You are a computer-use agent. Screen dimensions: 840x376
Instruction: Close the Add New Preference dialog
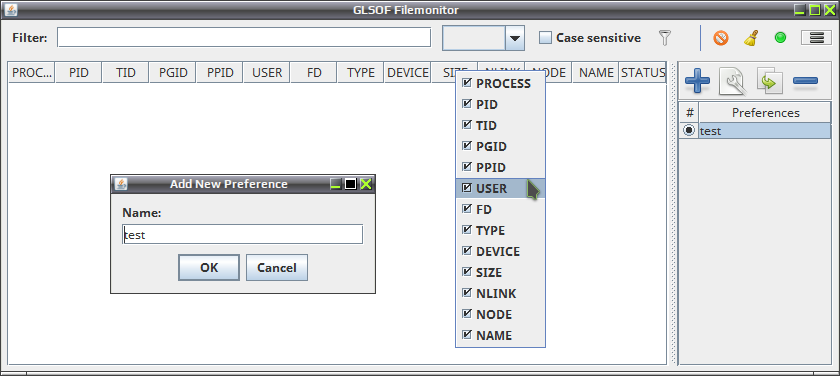[x=366, y=184]
